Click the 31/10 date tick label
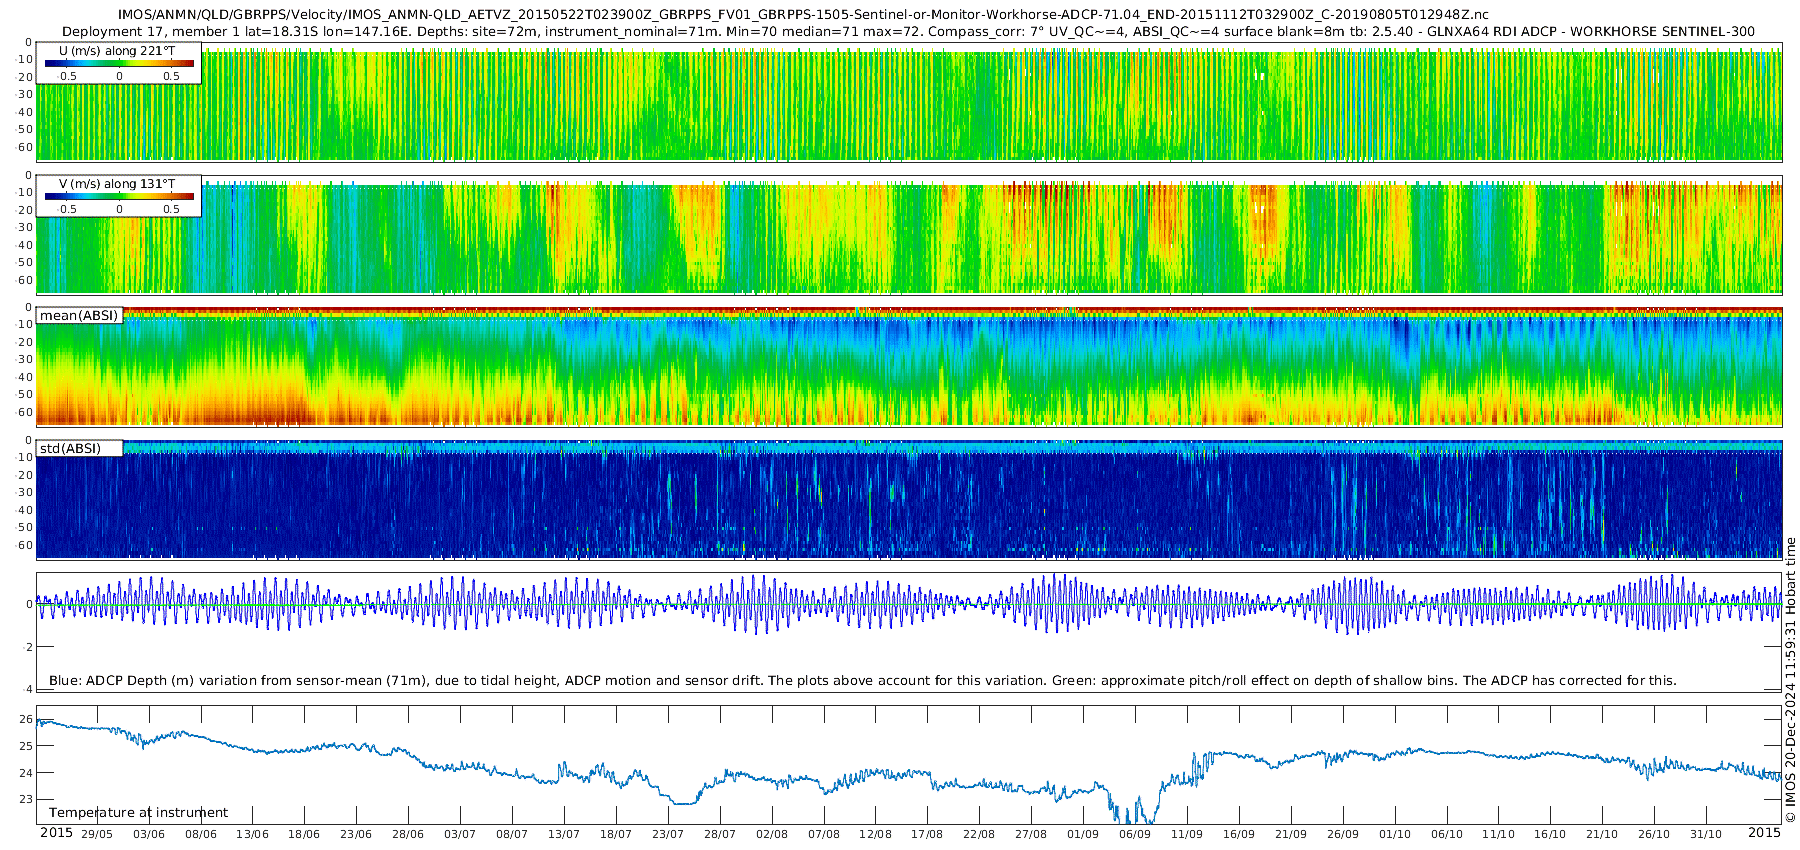 point(1706,834)
